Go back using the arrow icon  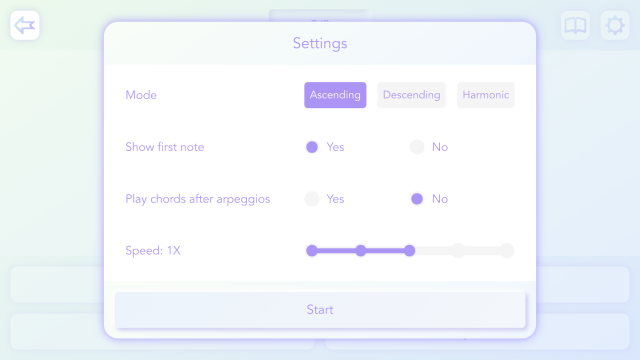click(x=25, y=25)
